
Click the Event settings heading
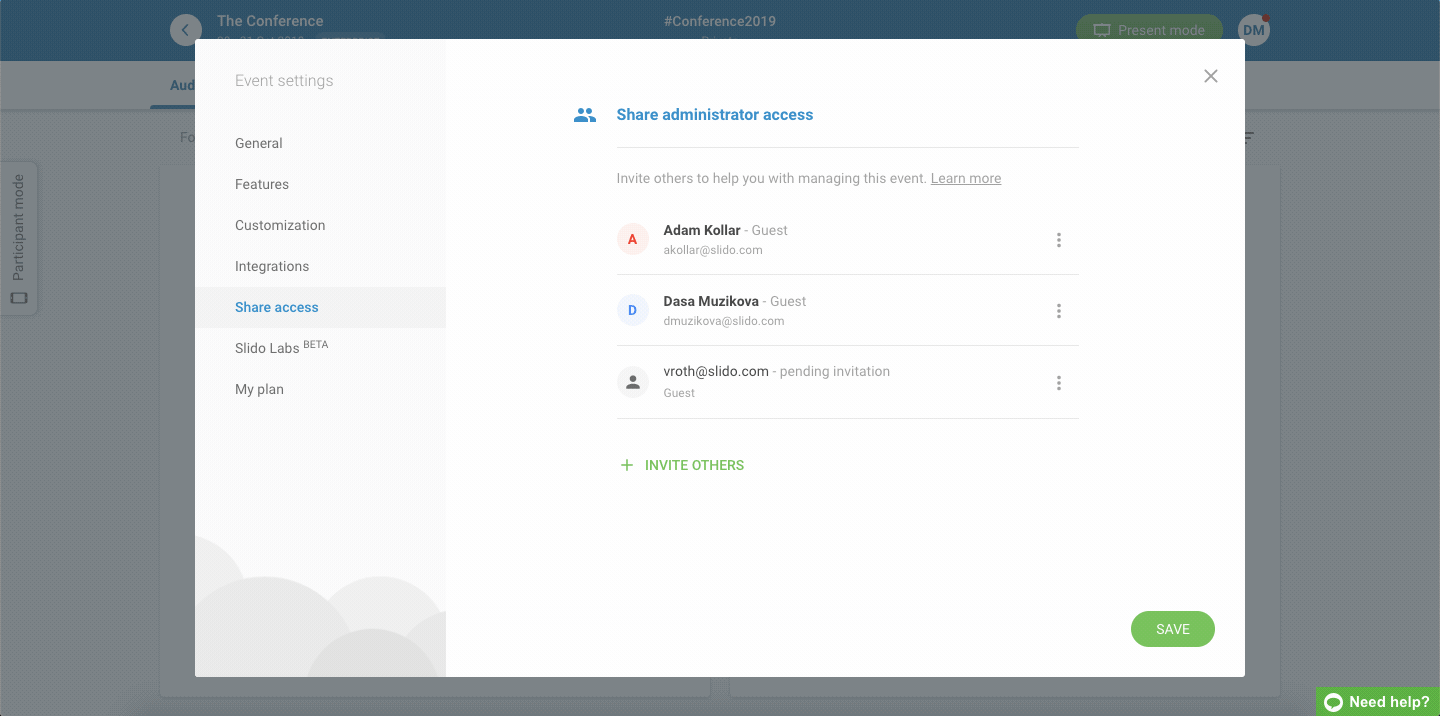284,81
